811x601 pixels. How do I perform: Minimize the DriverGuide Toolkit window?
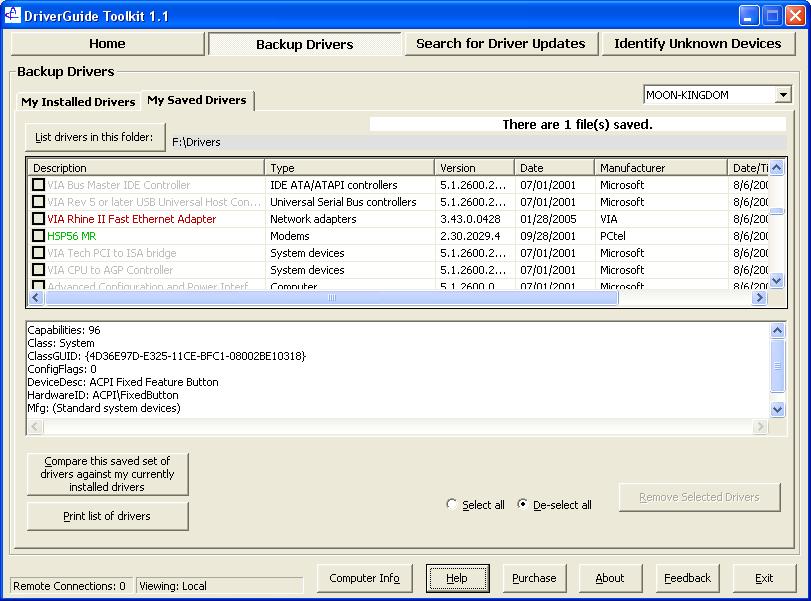748,16
